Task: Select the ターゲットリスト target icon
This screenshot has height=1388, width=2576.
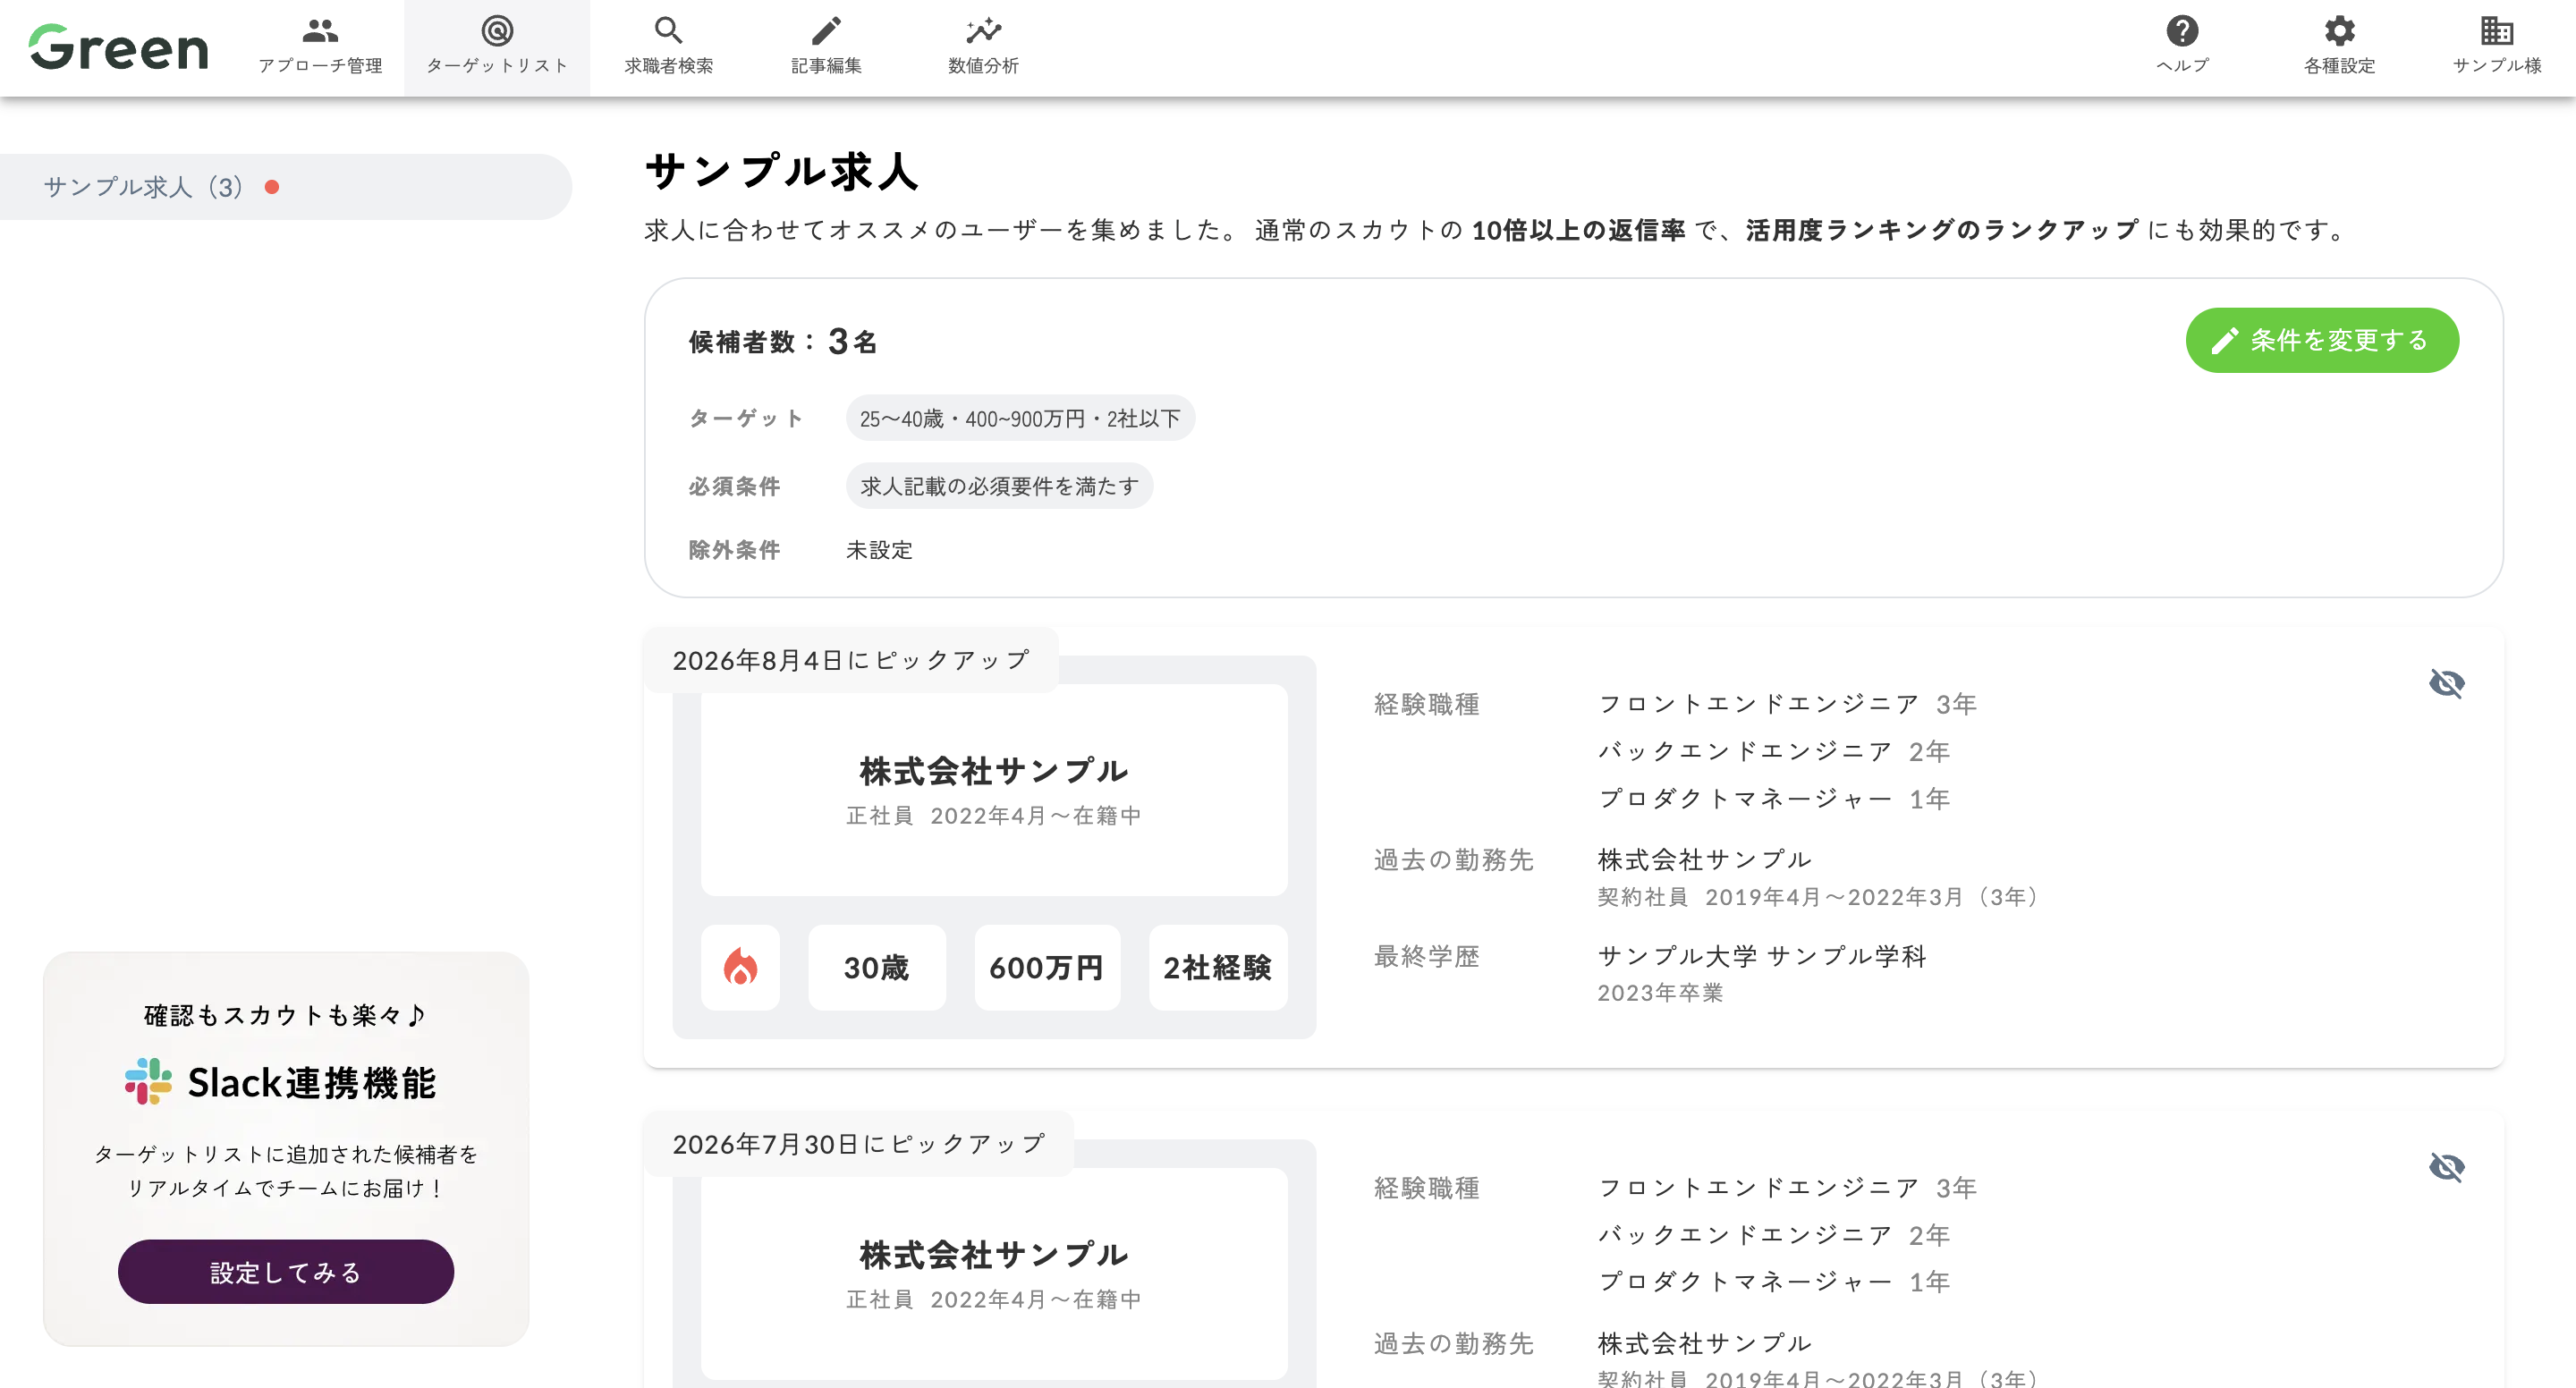Action: click(x=497, y=31)
